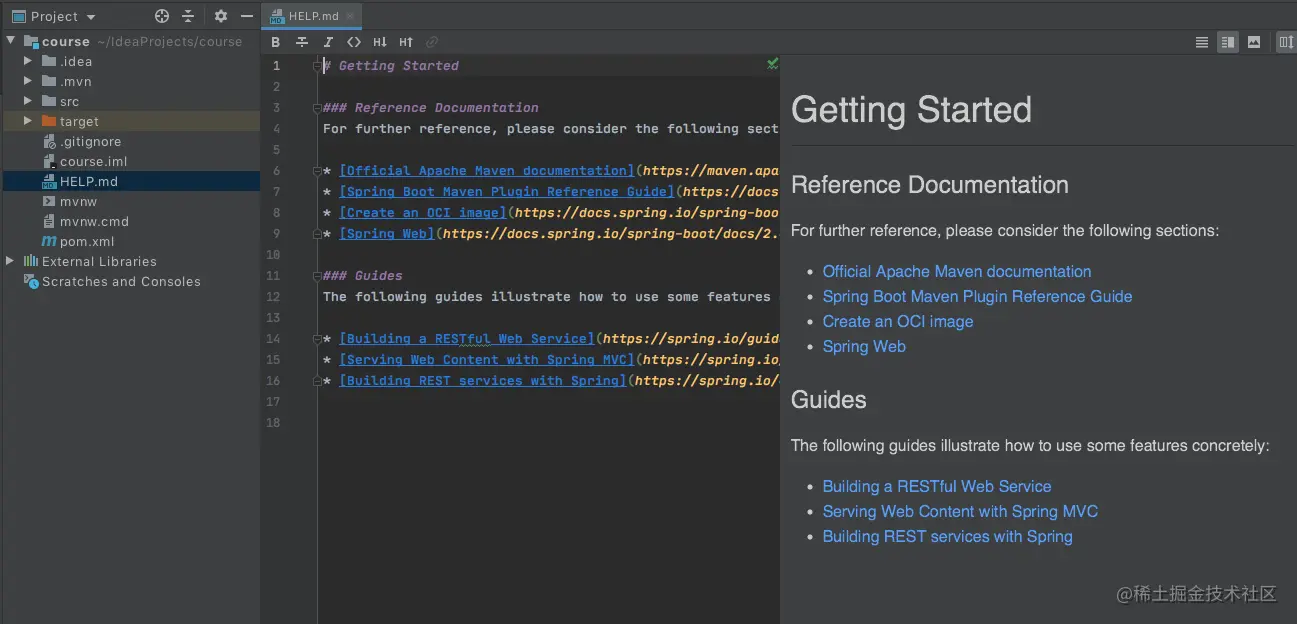Select the target folder in the tree

(x=130, y=121)
